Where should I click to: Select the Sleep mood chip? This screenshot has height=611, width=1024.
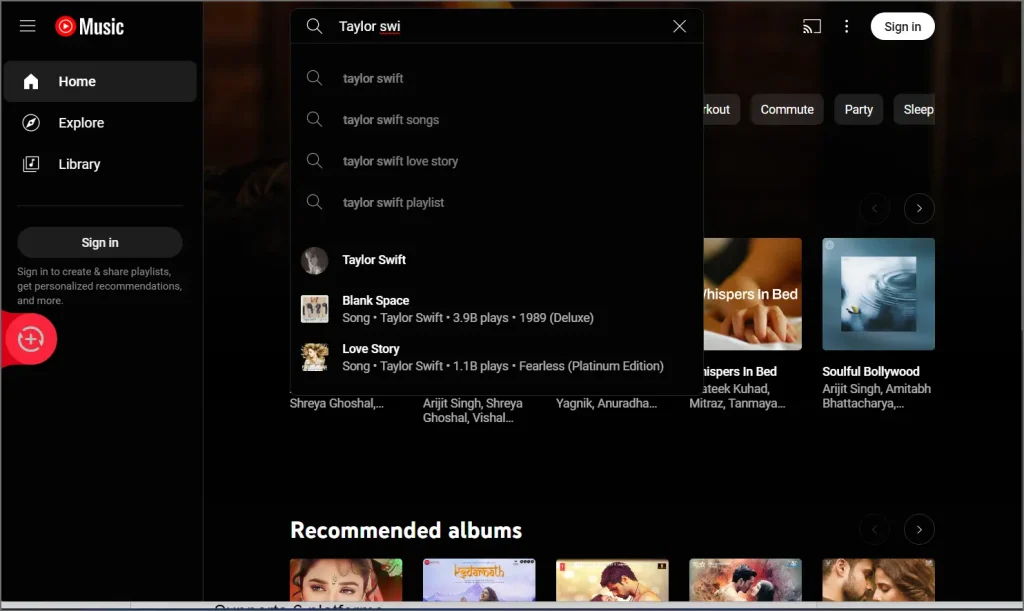click(x=916, y=109)
